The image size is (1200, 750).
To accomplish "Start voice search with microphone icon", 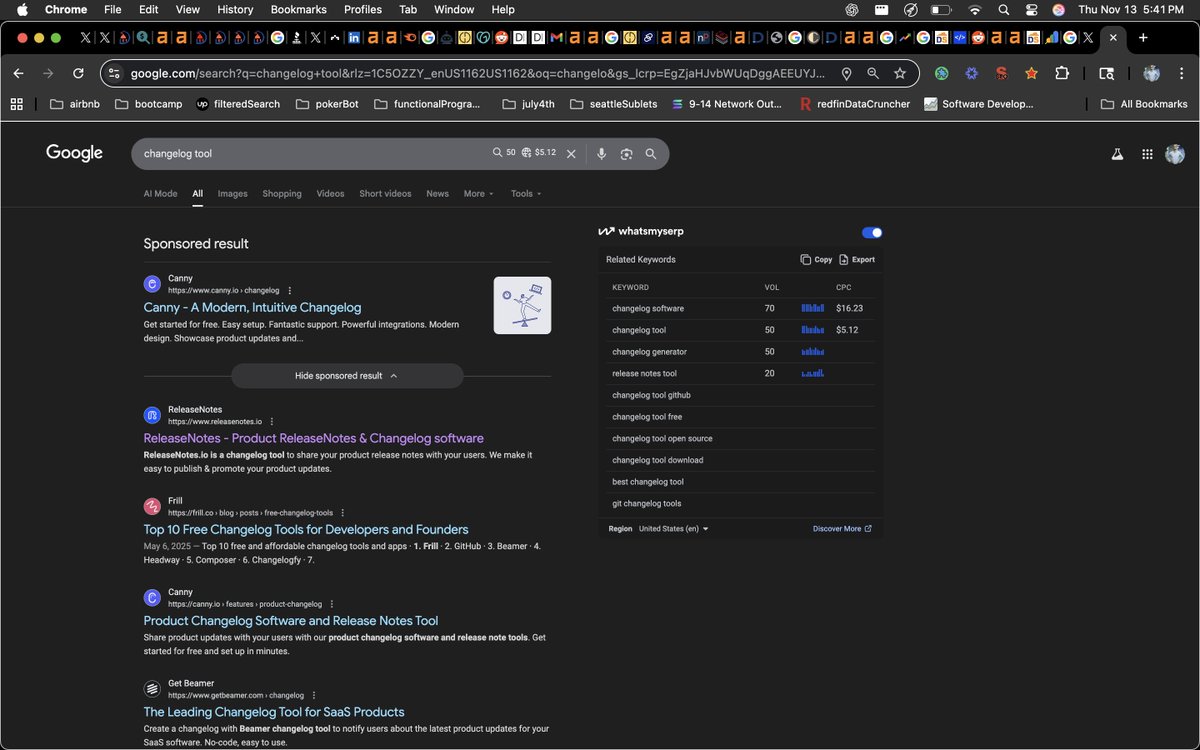I will pyautogui.click(x=601, y=154).
